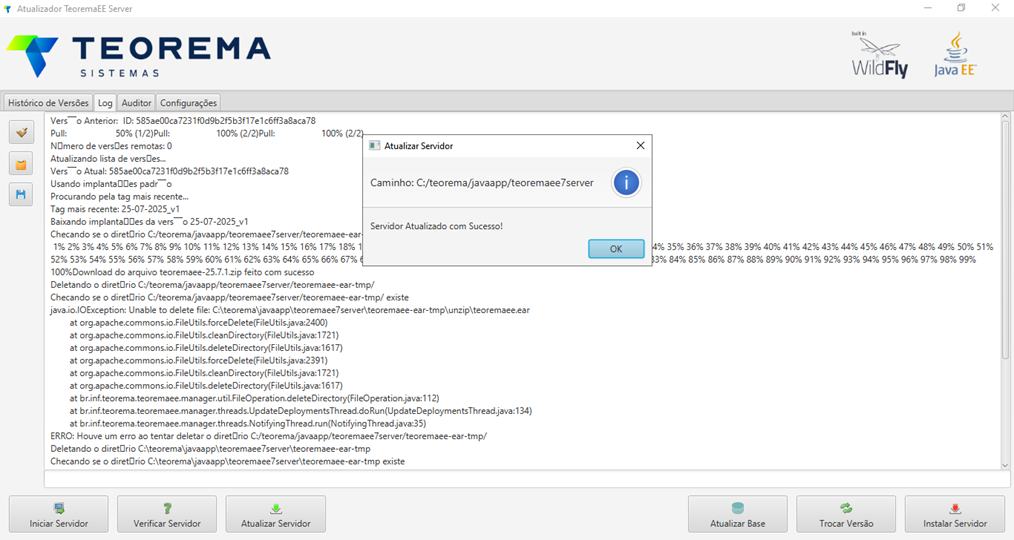Click the 'Atualizando lista de vers' log line
This screenshot has height=540, width=1014.
point(108,158)
